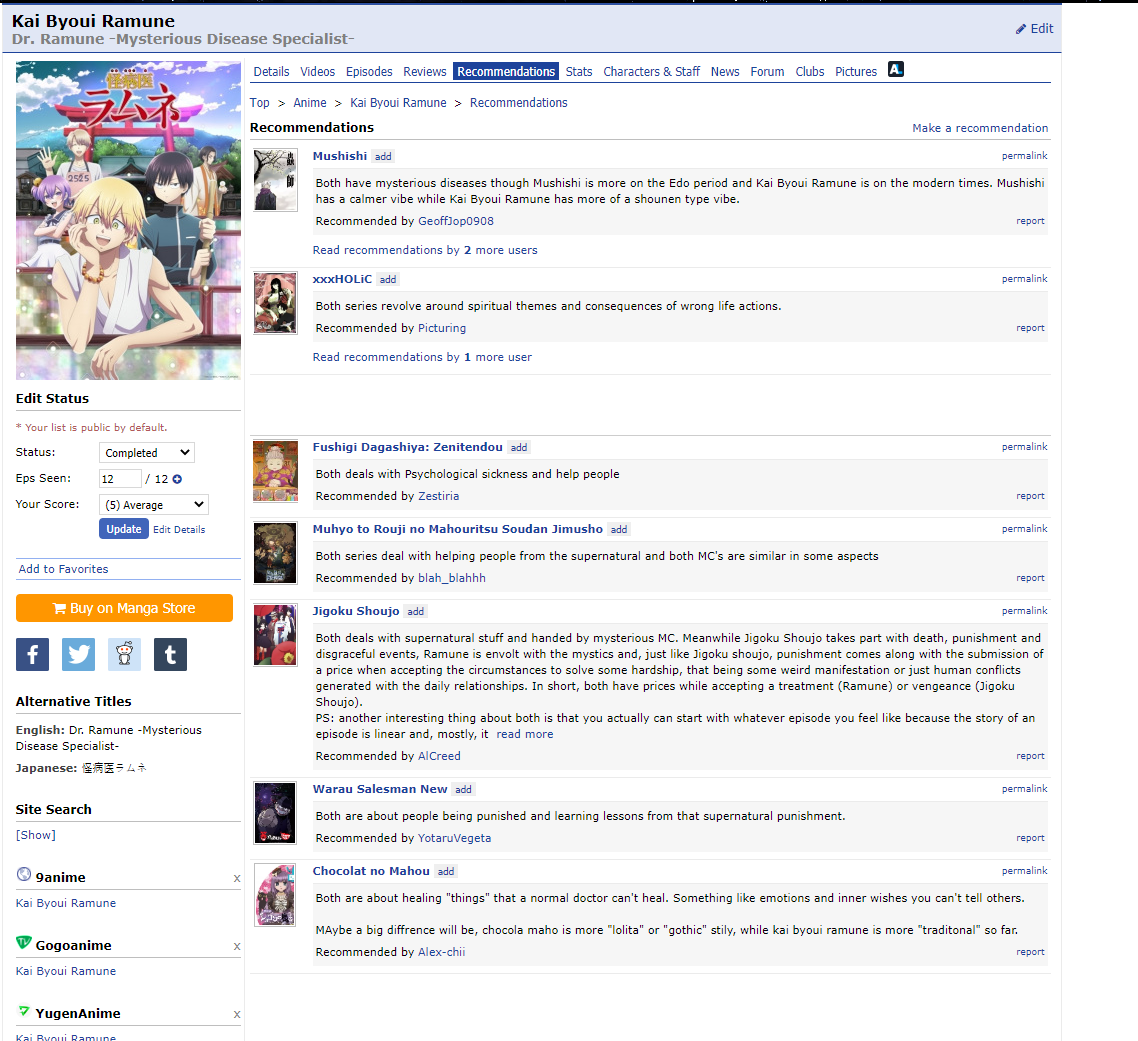Open the Status dropdown showing Completed
The width and height of the screenshot is (1138, 1041).
pos(147,453)
